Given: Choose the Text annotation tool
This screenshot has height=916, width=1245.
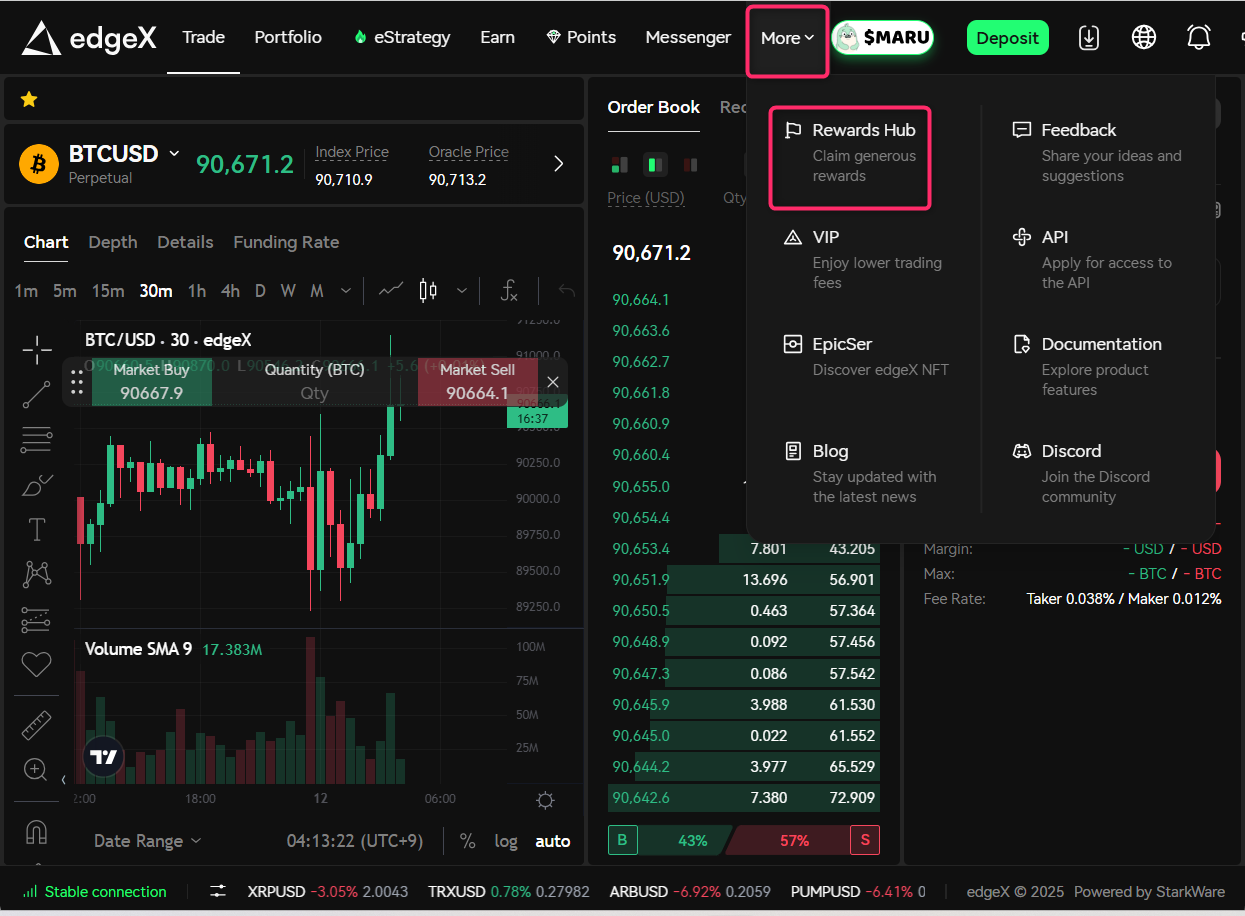Looking at the screenshot, I should click(x=37, y=529).
